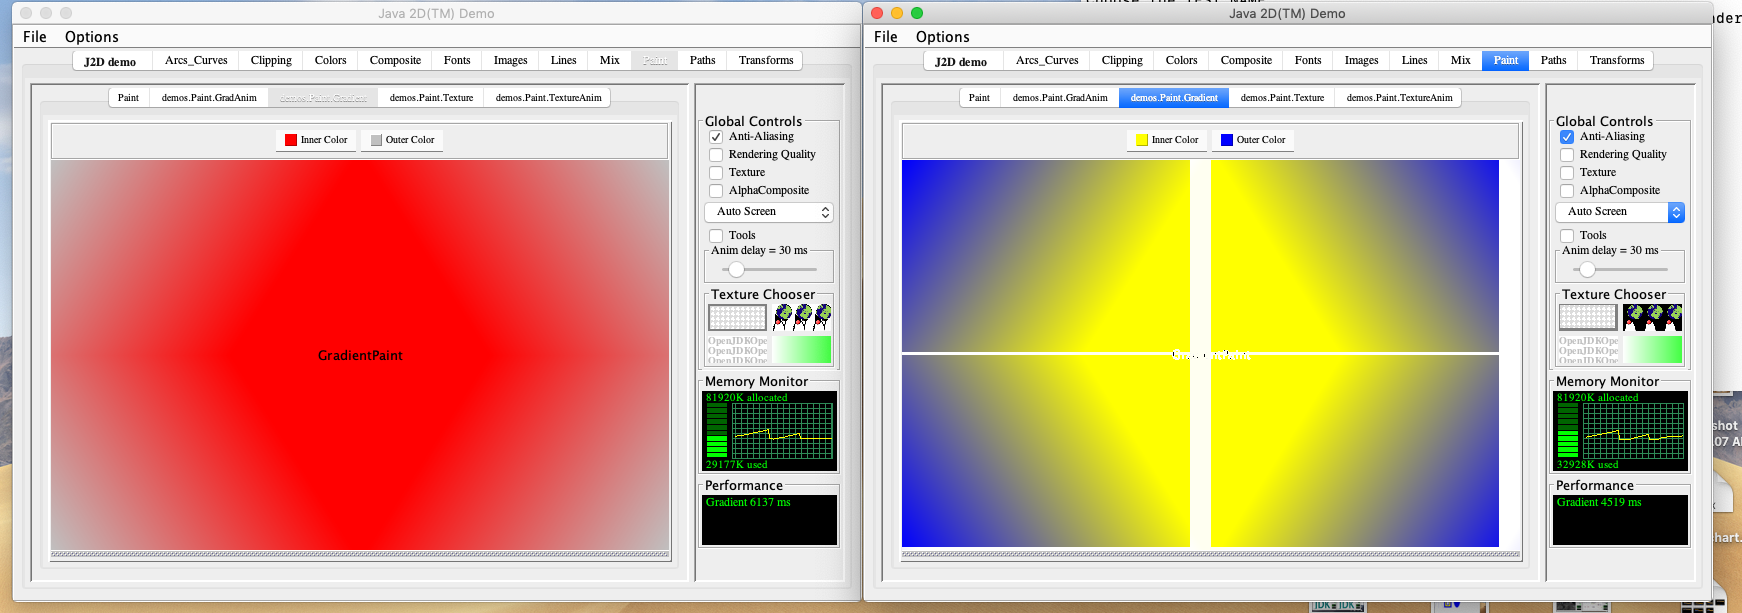Click the Performance output panel in left window
The width and height of the screenshot is (1742, 613).
768,520
